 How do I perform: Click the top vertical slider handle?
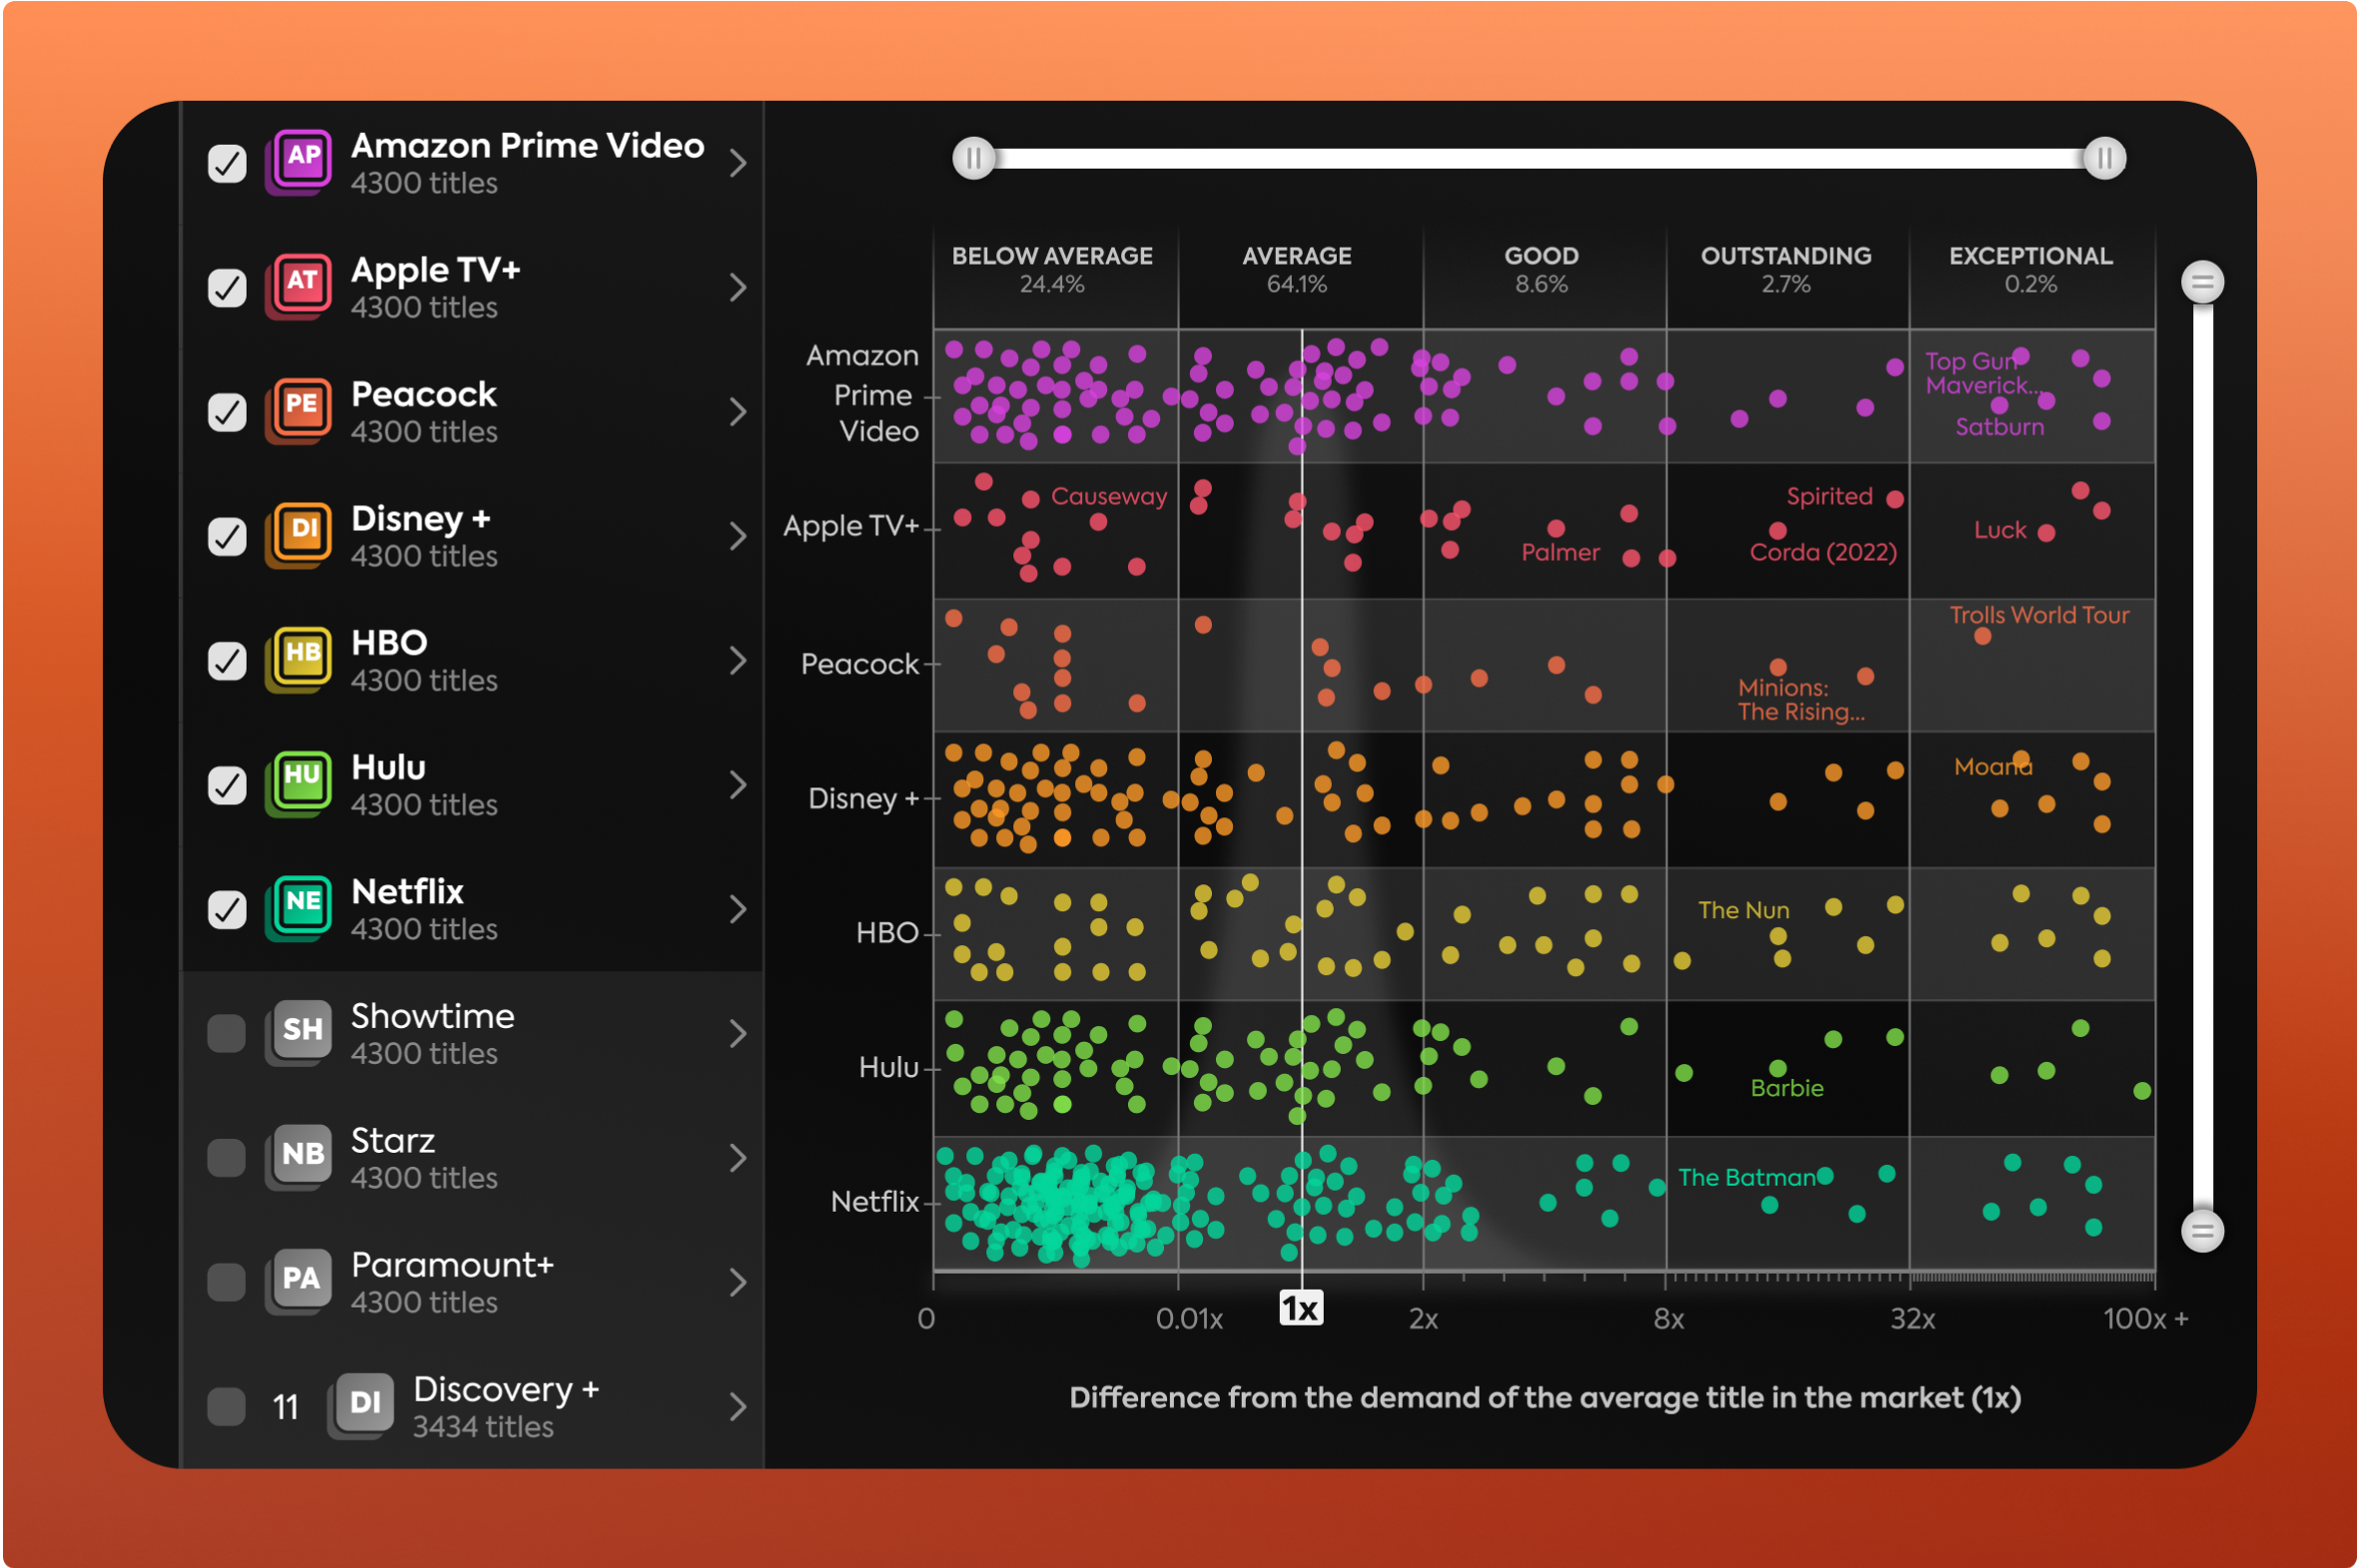click(x=2202, y=282)
